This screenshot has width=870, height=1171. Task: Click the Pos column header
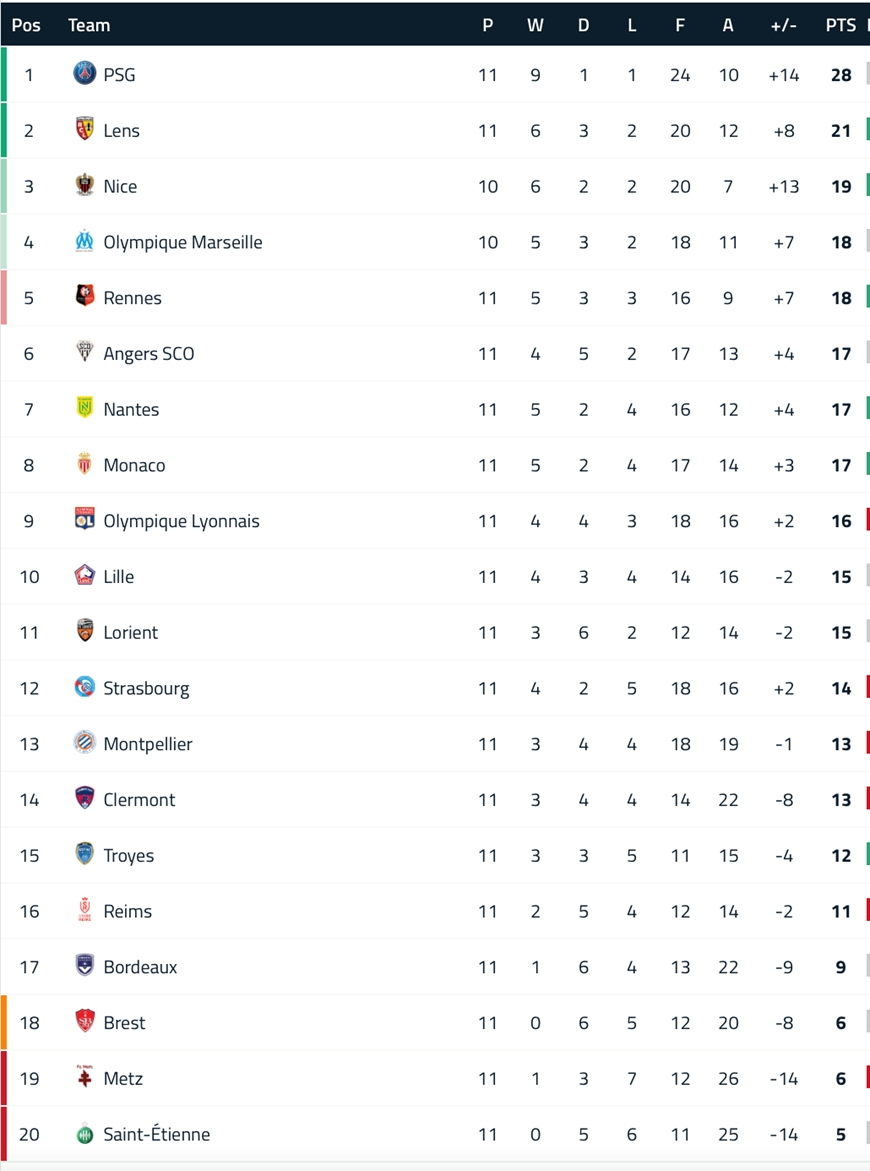coord(26,25)
